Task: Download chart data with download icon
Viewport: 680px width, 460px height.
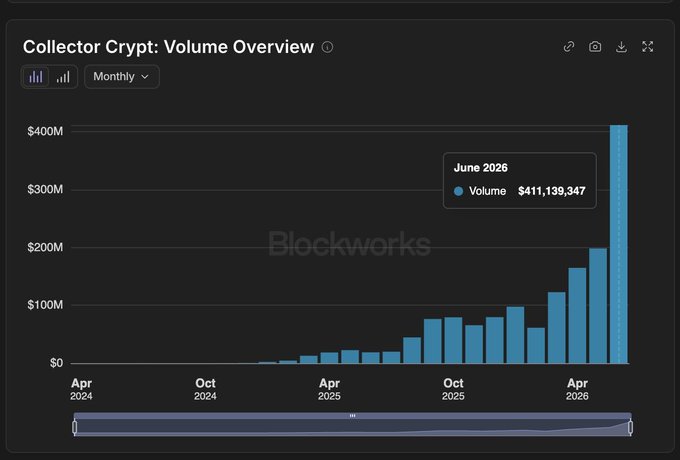Action: click(x=621, y=47)
